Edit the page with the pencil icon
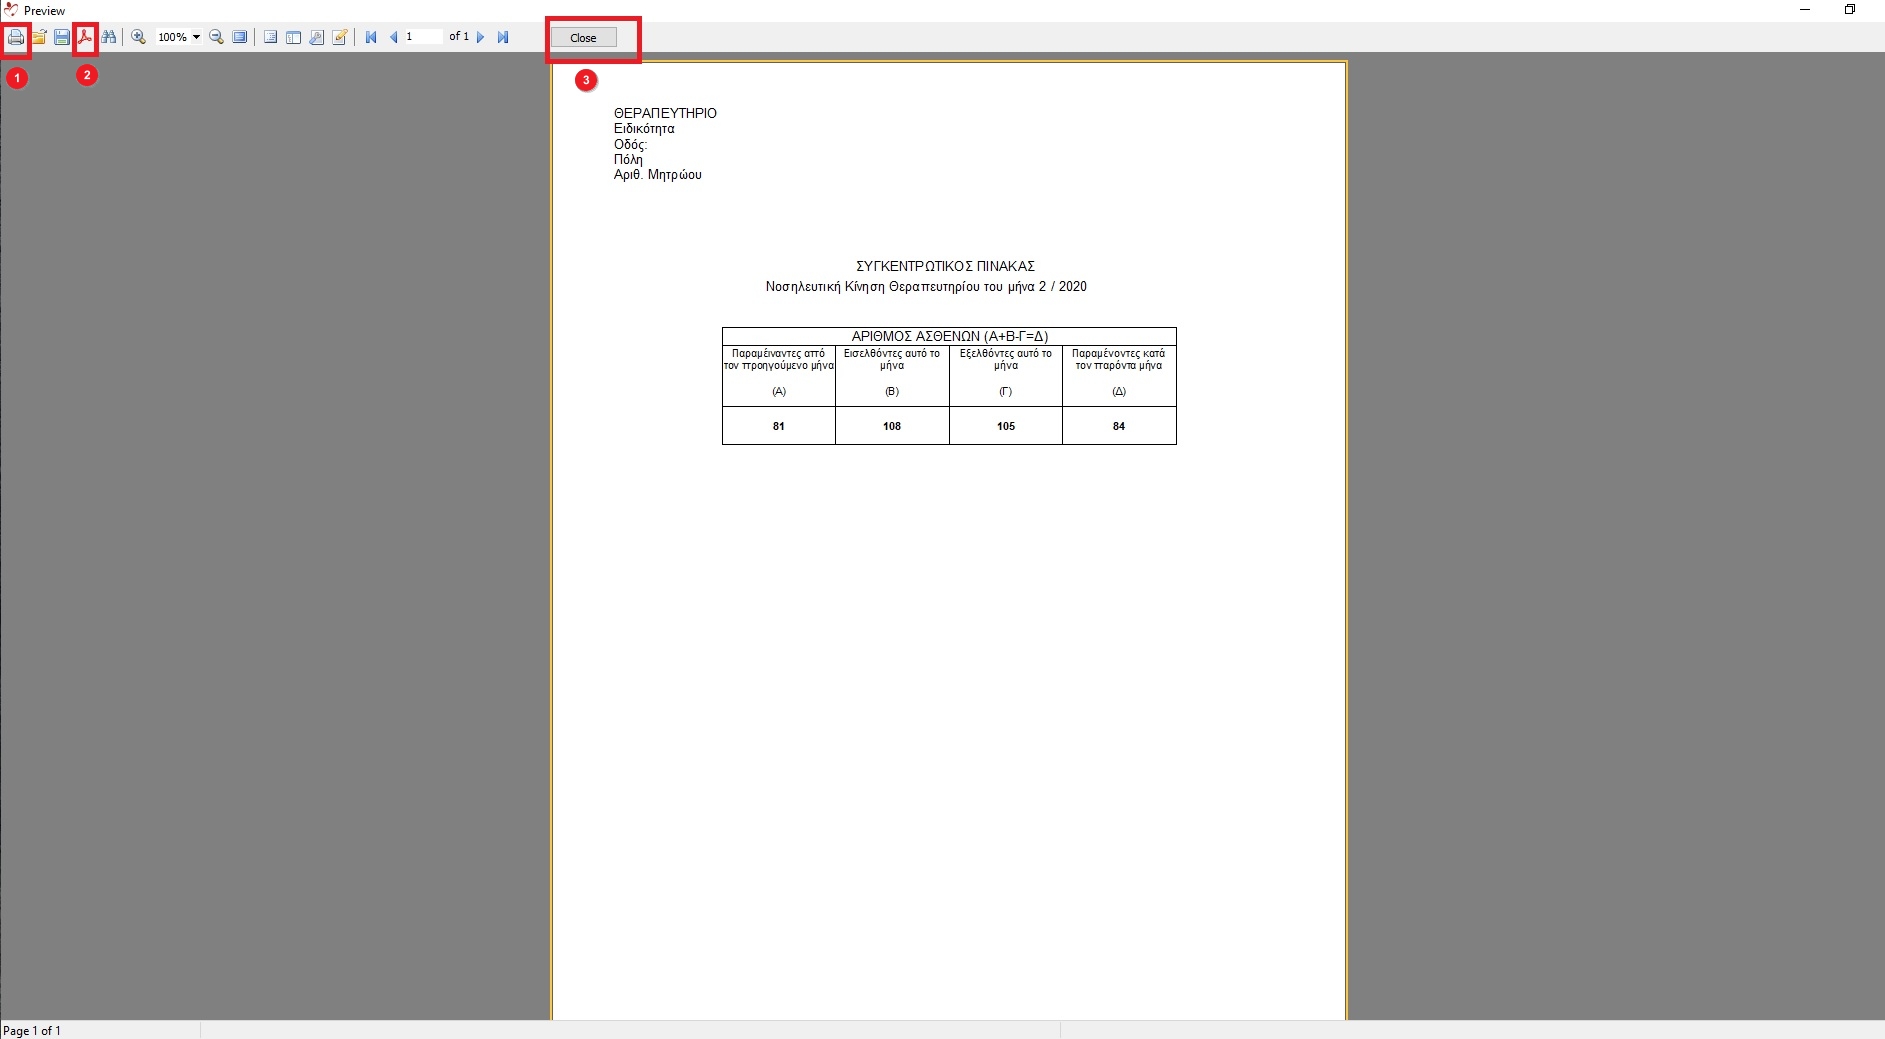This screenshot has width=1885, height=1039. point(340,37)
